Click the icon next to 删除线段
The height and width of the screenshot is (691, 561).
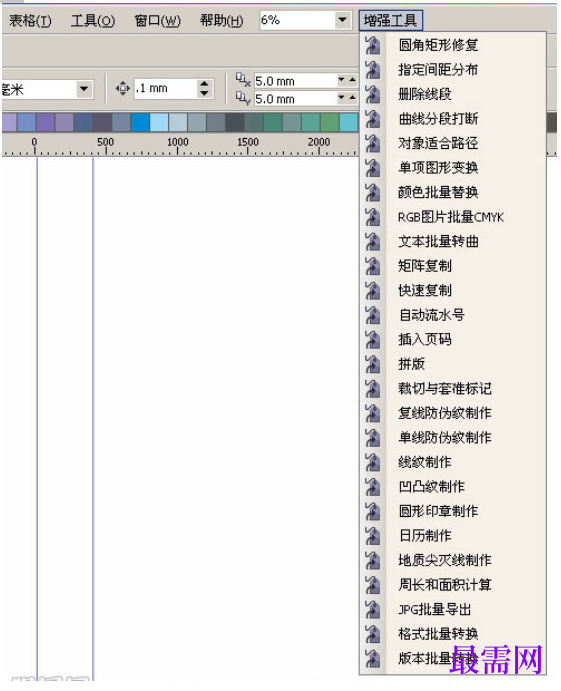point(373,94)
